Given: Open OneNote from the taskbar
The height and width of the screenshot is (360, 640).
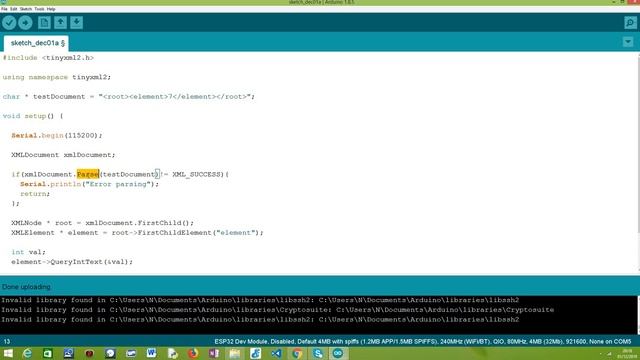Looking at the screenshot, I should (x=214, y=353).
